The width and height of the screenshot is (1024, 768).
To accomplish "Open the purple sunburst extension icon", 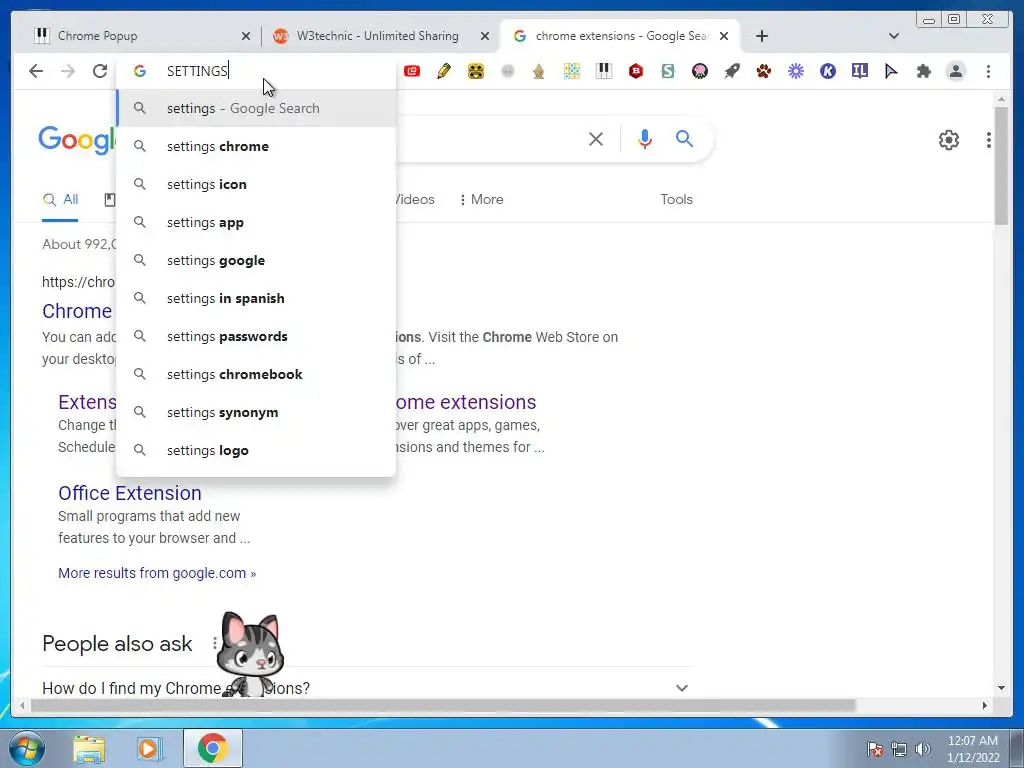I will tap(795, 71).
